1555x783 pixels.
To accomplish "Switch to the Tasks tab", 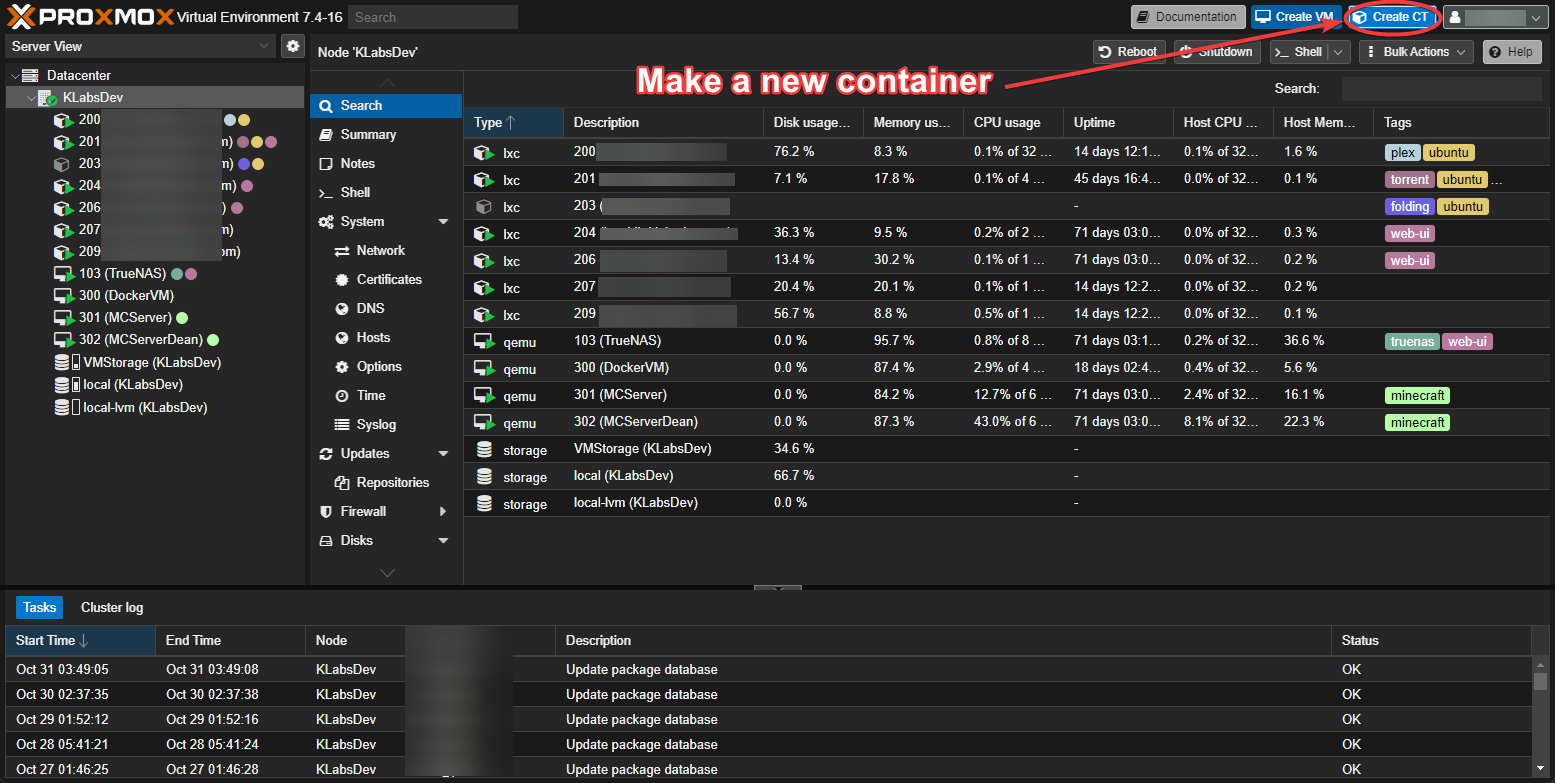I will (x=40, y=607).
